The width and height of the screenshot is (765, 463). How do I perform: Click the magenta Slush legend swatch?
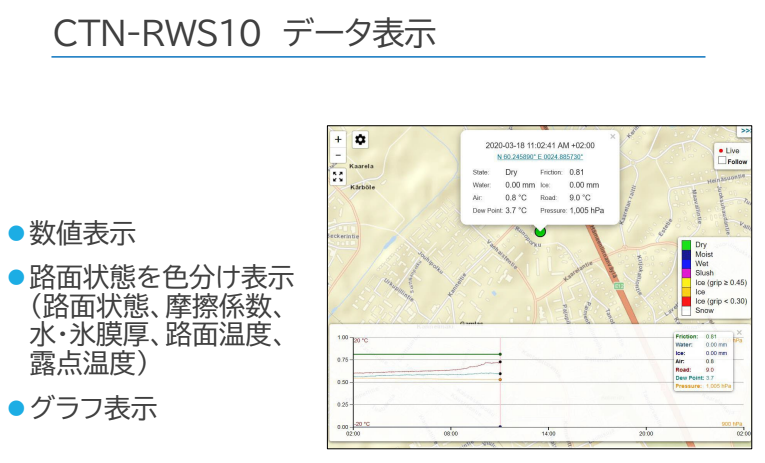(686, 273)
